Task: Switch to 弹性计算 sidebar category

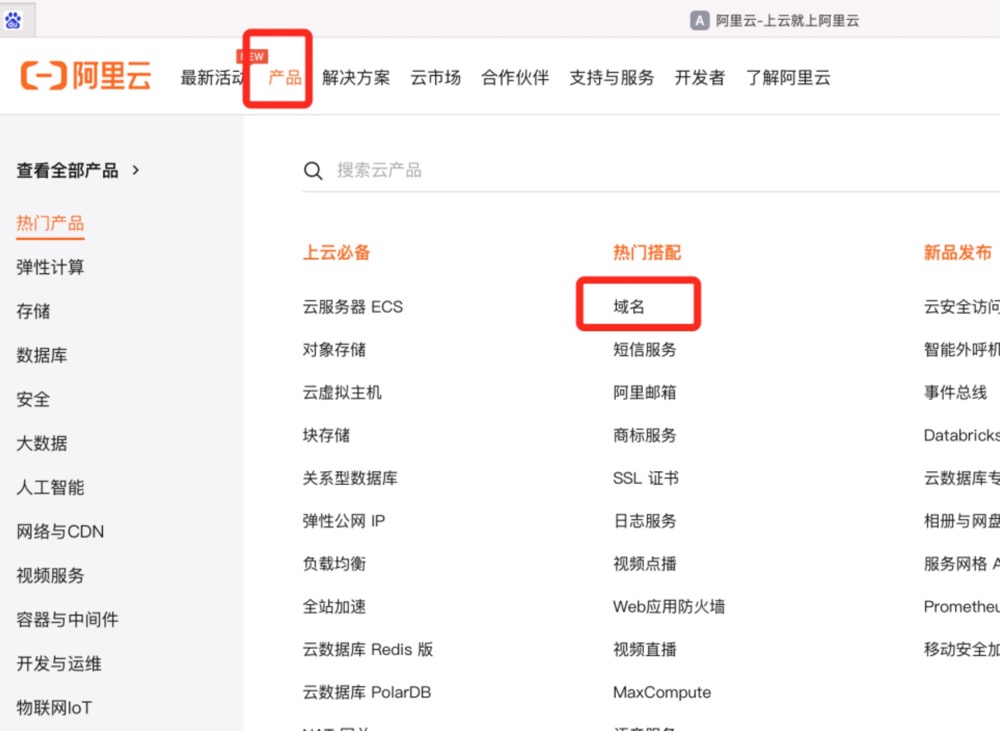Action: click(50, 267)
